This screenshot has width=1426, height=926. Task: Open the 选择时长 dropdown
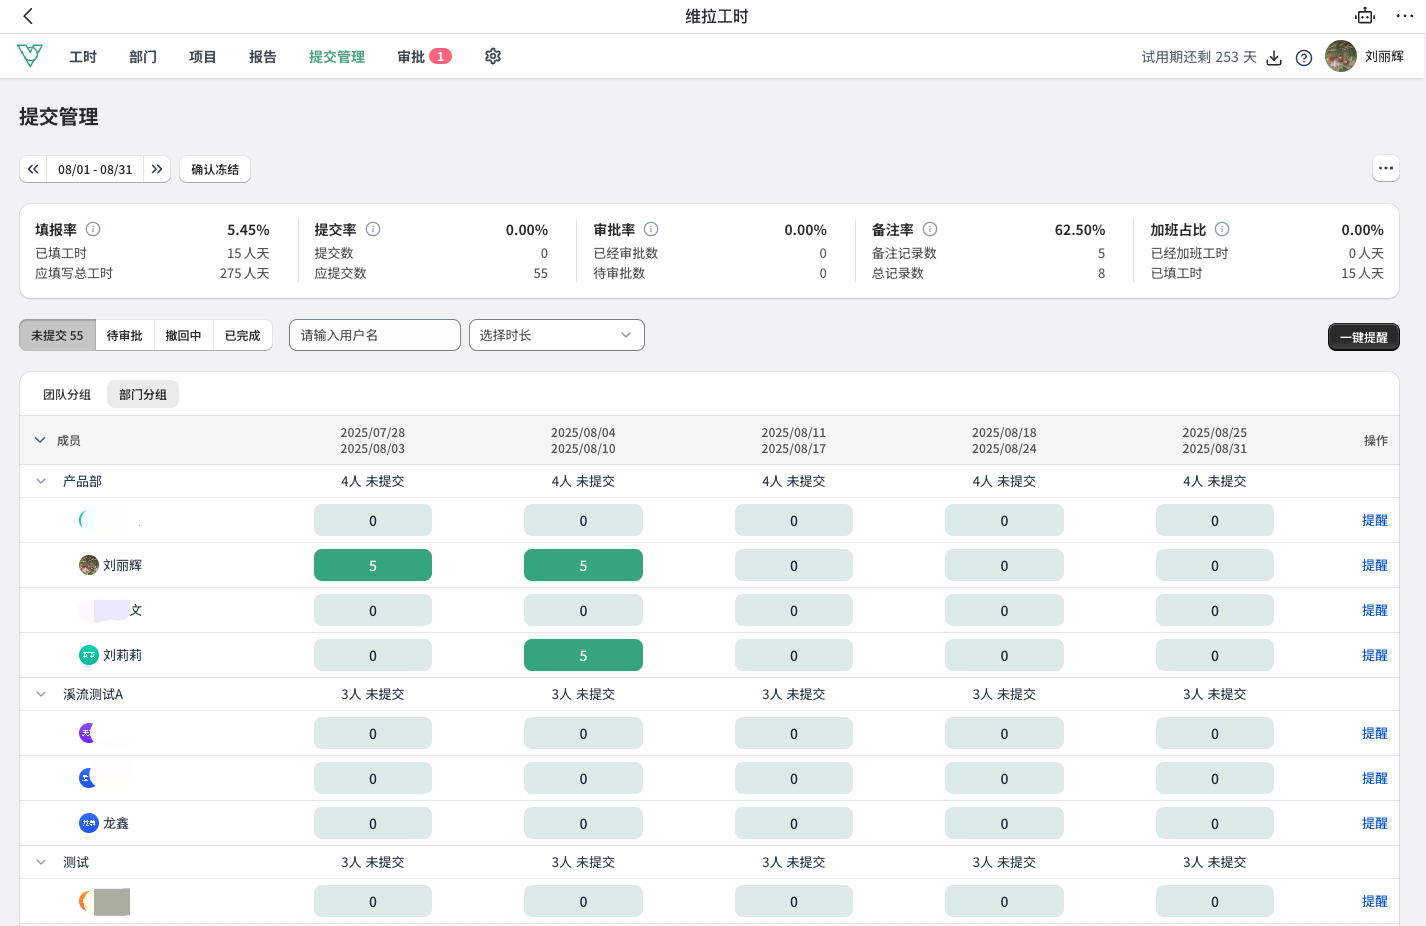[x=556, y=335]
